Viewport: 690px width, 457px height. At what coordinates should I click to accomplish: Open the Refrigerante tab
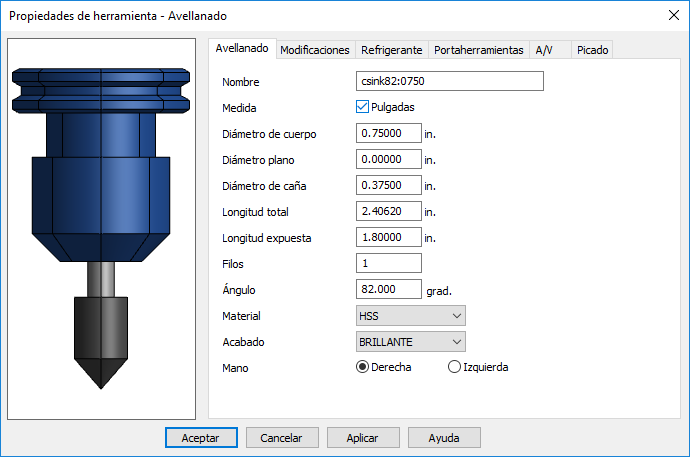point(391,50)
